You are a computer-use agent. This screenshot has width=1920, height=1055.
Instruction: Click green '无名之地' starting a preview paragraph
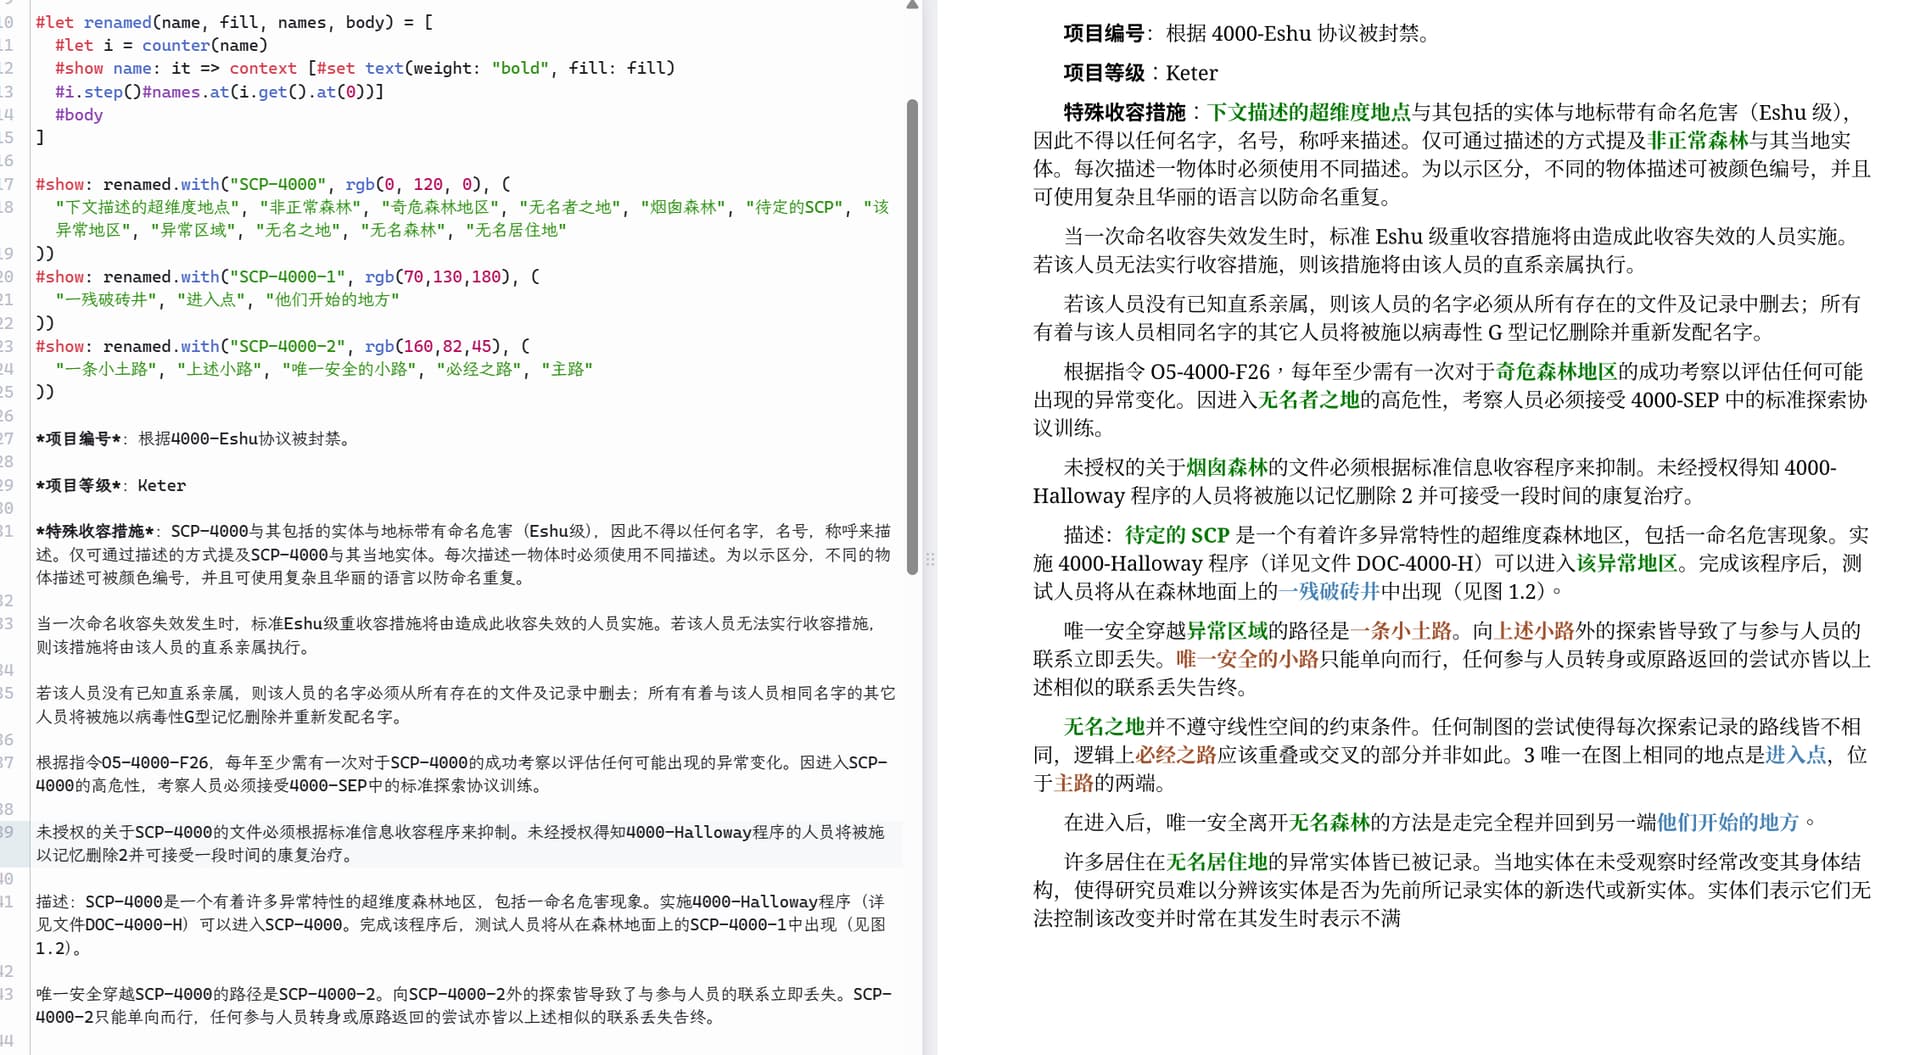click(1104, 726)
